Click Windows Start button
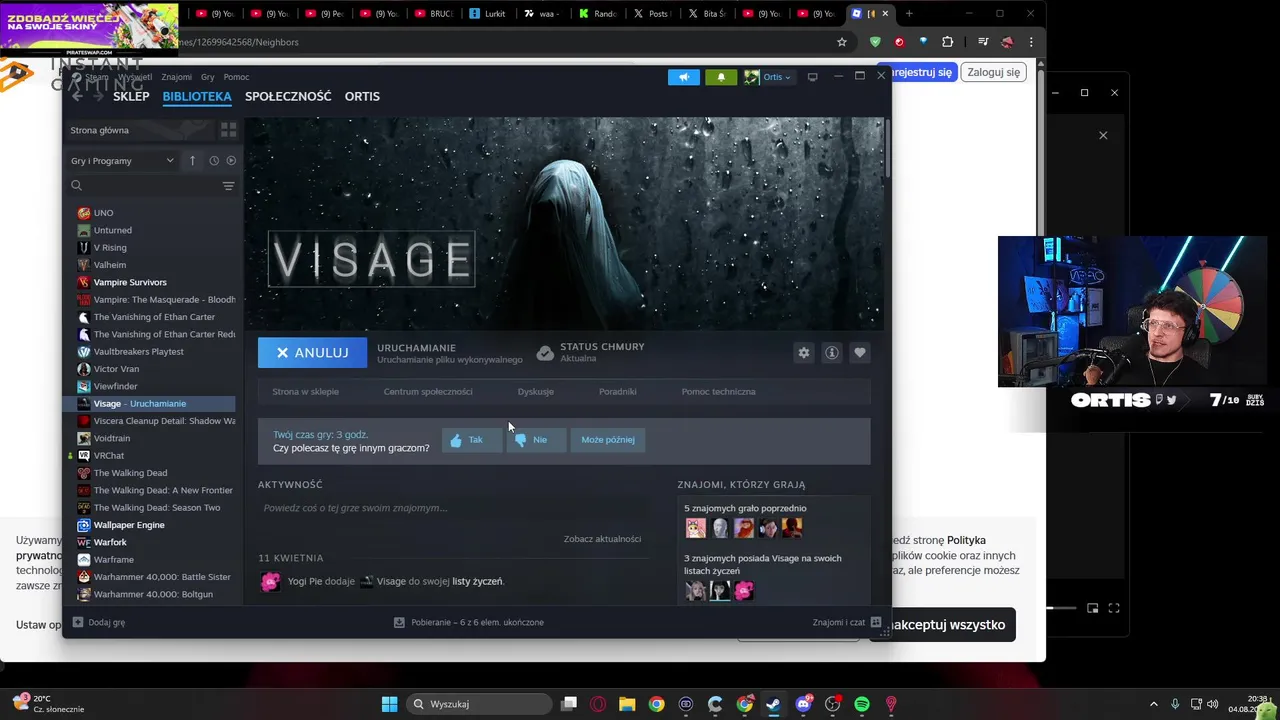The height and width of the screenshot is (720, 1280). point(389,704)
